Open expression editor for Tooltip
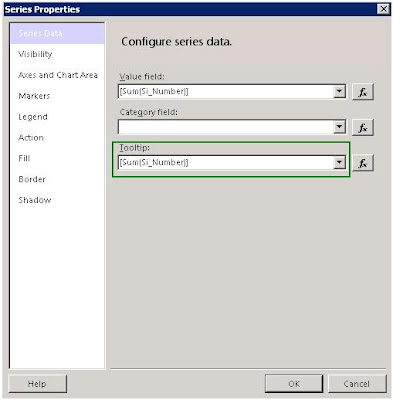Image resolution: width=393 pixels, height=400 pixels. coord(363,163)
